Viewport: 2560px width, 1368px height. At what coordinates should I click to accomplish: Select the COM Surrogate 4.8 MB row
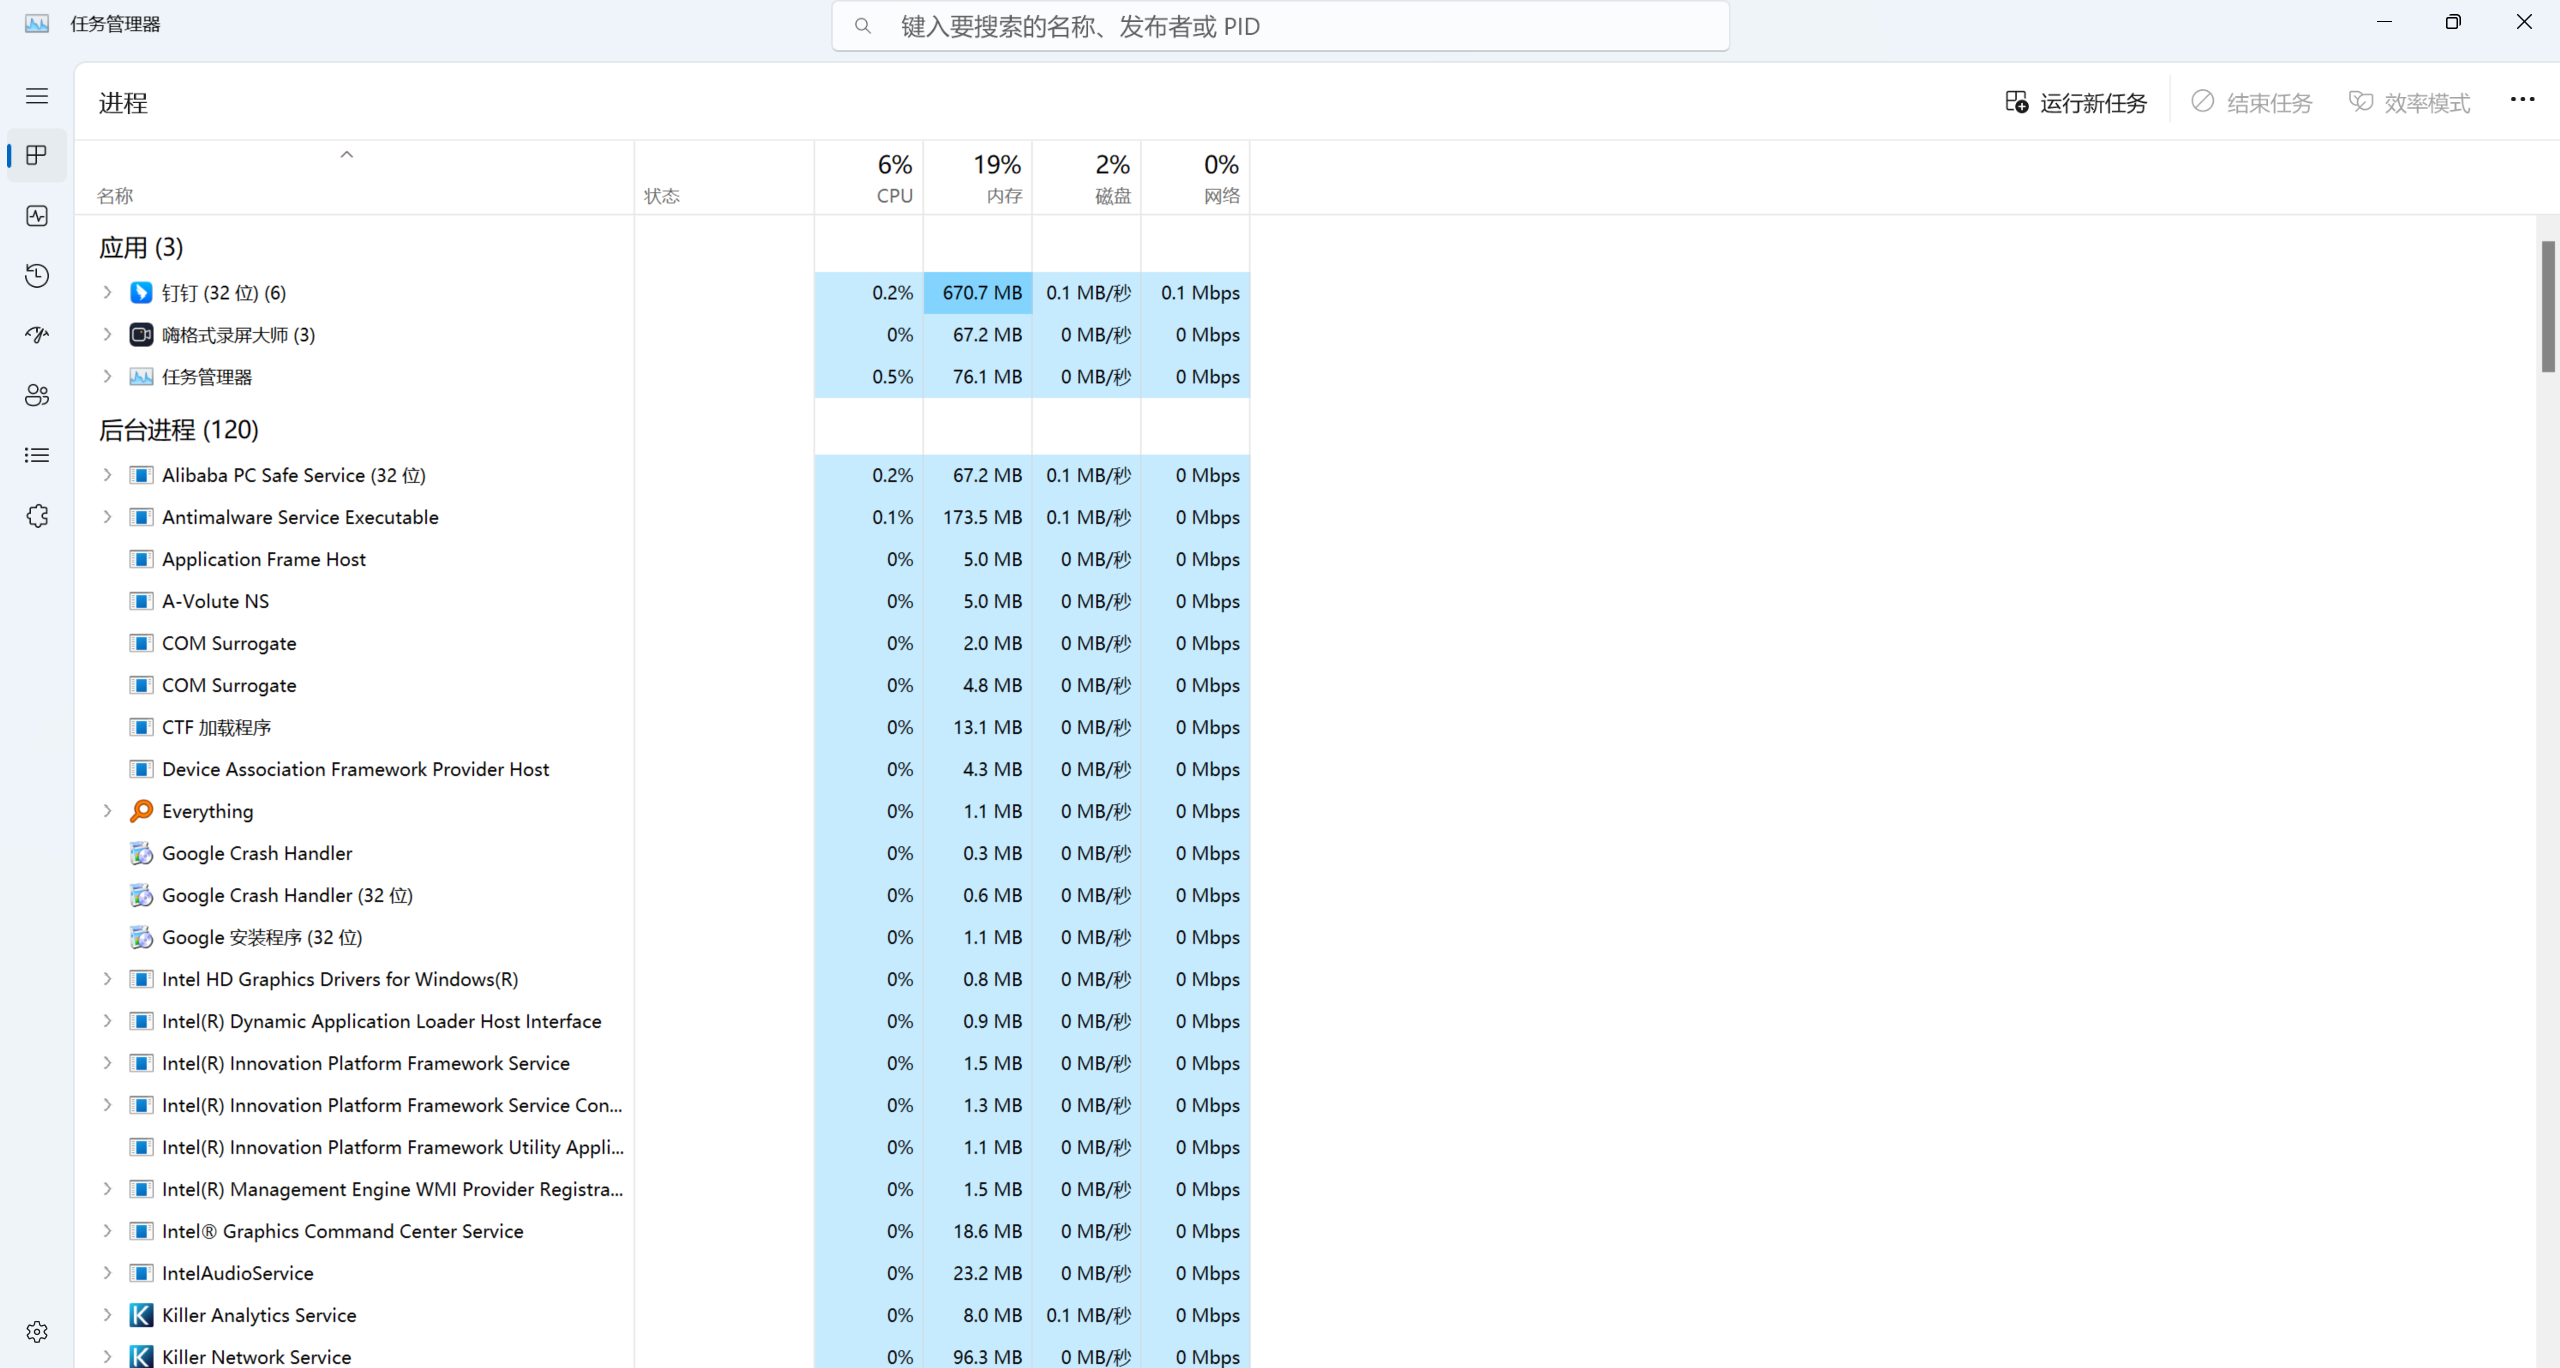663,685
